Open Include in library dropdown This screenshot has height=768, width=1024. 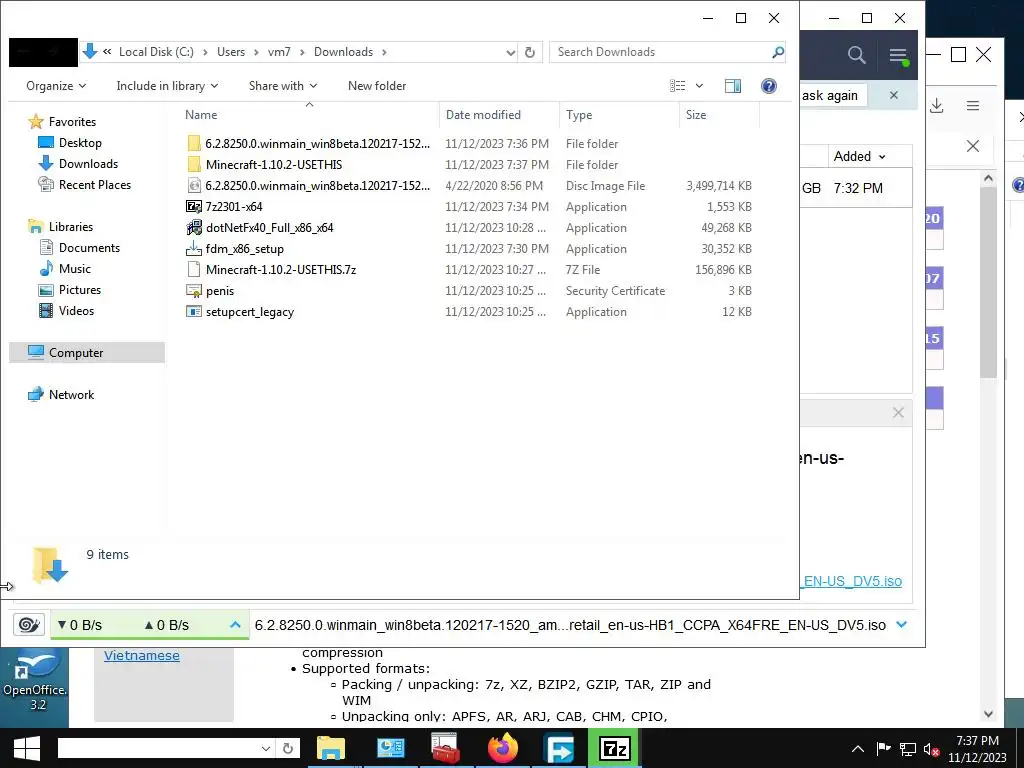coord(167,86)
